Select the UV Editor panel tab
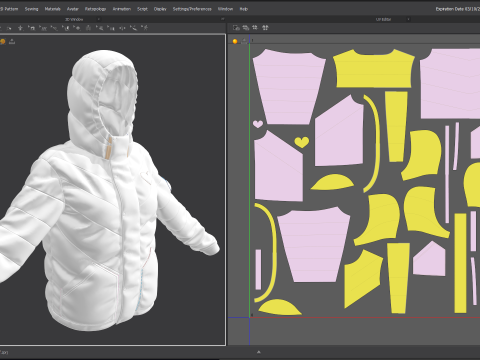This screenshot has width=480, height=360. coord(383,19)
